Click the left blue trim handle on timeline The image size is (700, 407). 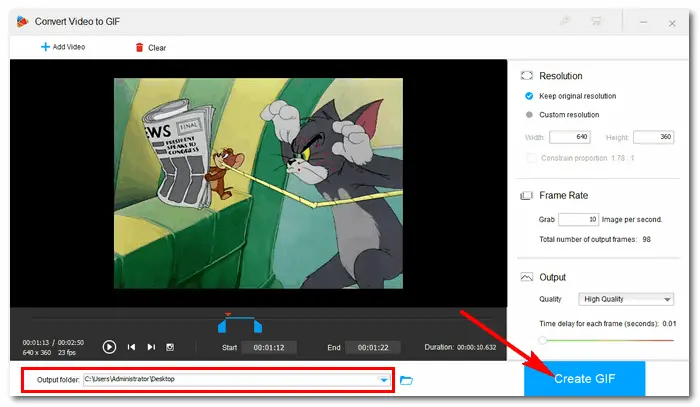pos(222,326)
